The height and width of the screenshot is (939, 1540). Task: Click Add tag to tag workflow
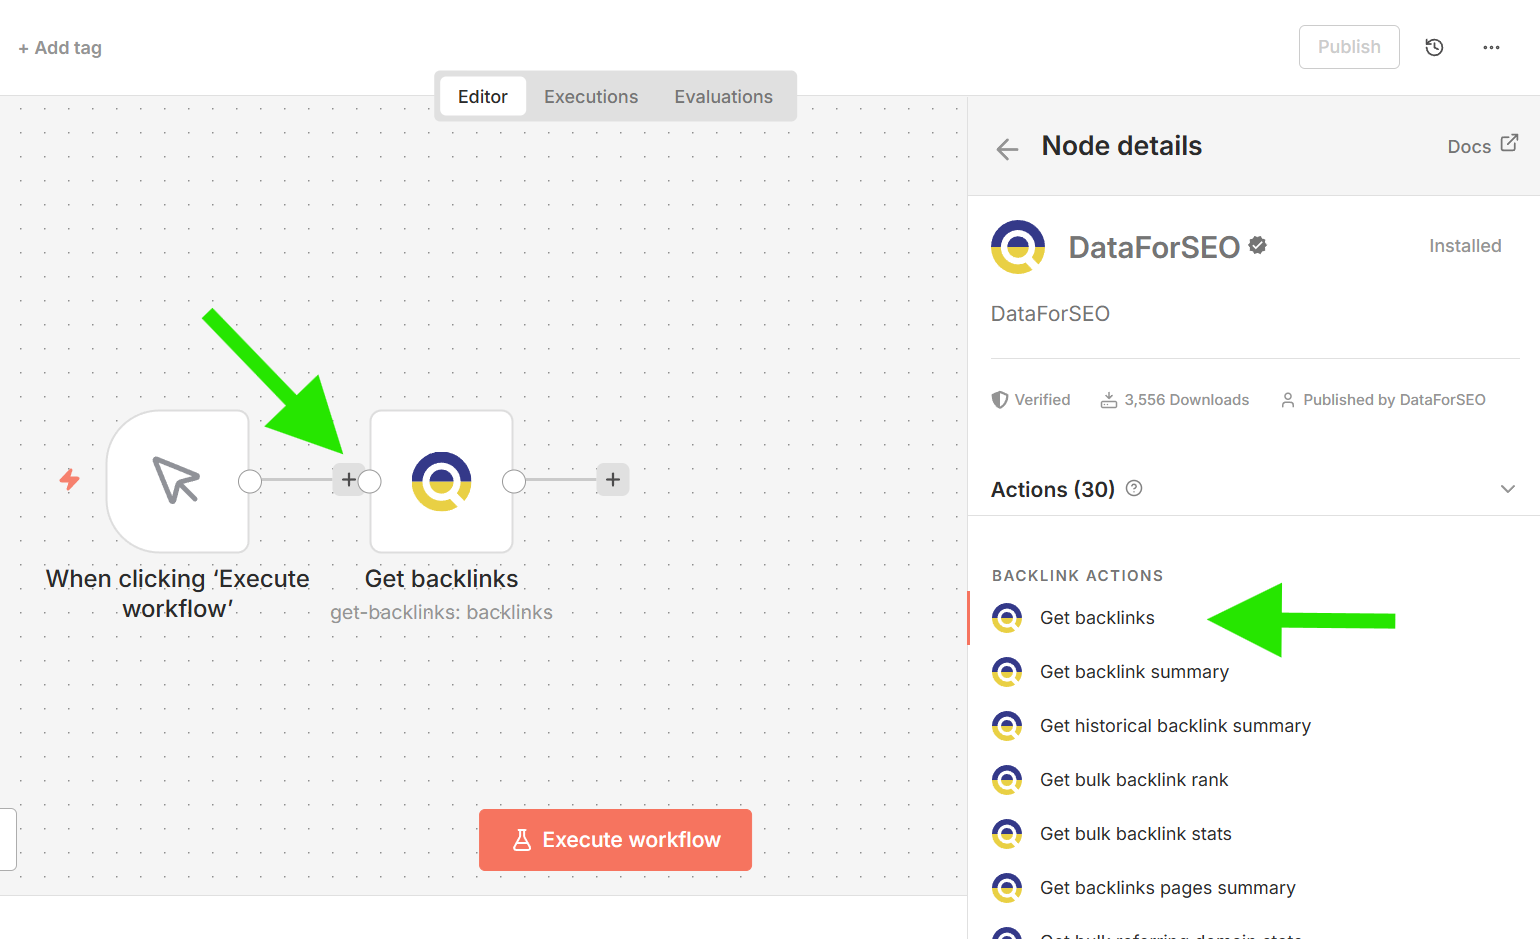(60, 48)
